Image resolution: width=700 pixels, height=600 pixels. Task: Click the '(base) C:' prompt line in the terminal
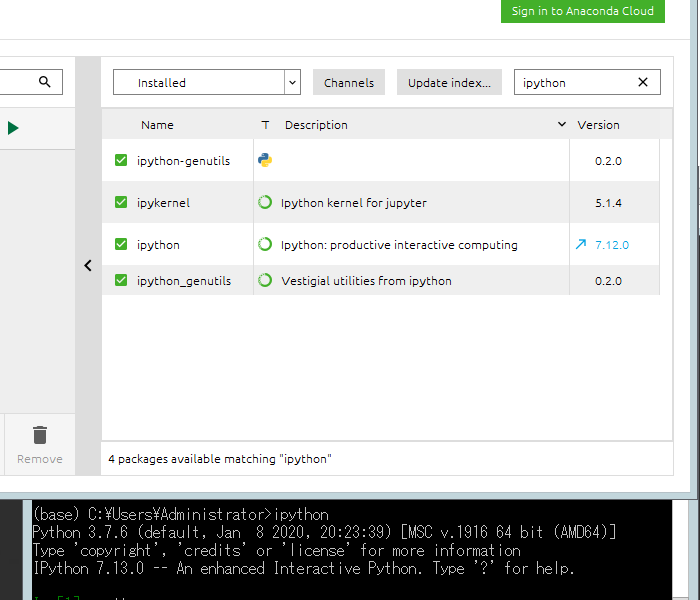coord(181,514)
